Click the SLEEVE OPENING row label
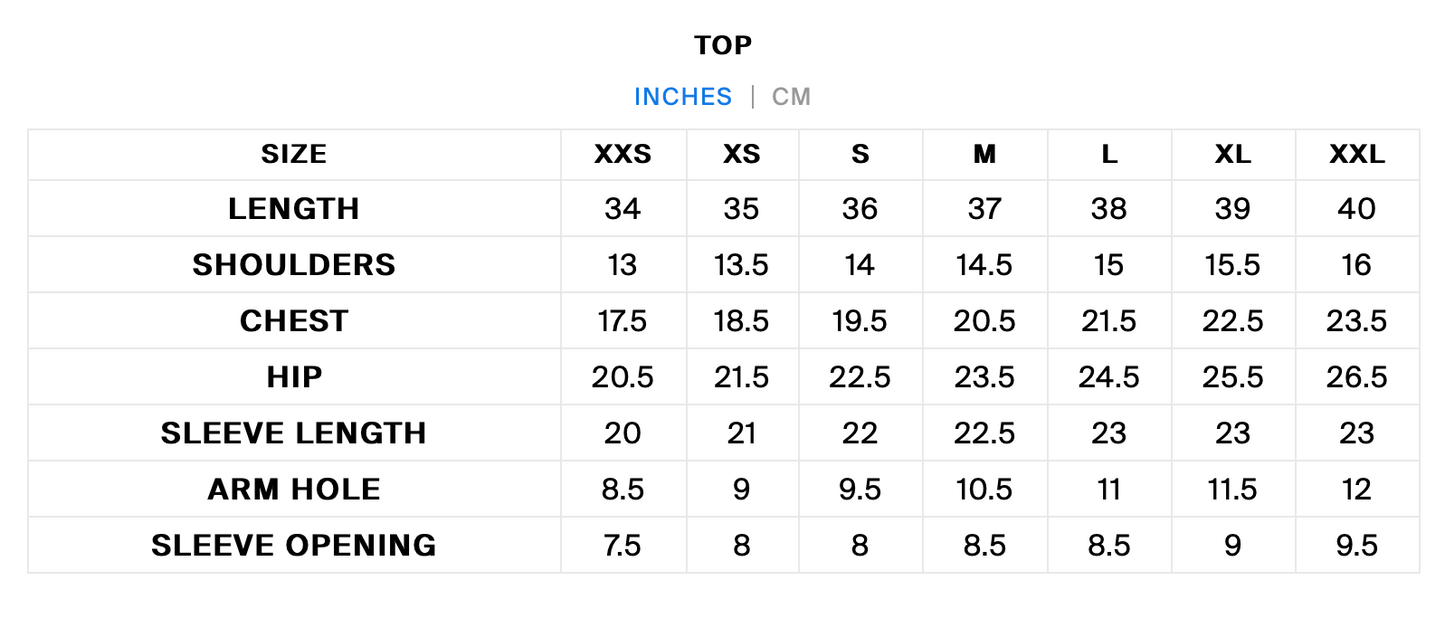The height and width of the screenshot is (628, 1445). 294,545
